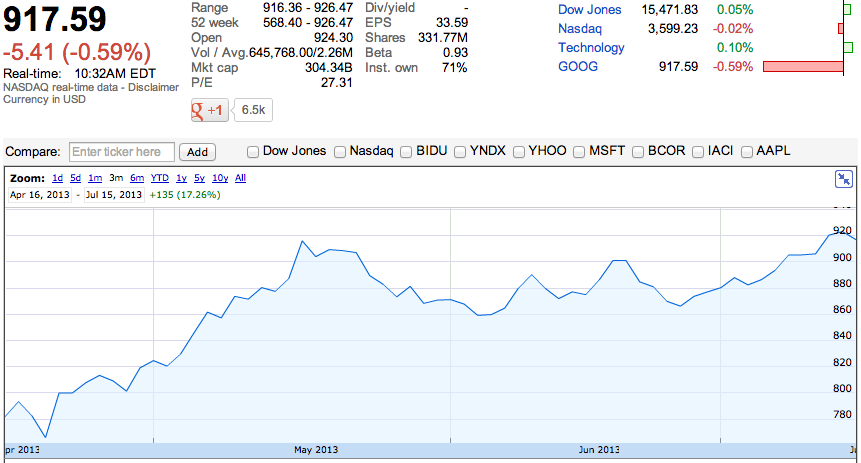Click the 780 price axis label
The image size is (861, 463).
[842, 415]
